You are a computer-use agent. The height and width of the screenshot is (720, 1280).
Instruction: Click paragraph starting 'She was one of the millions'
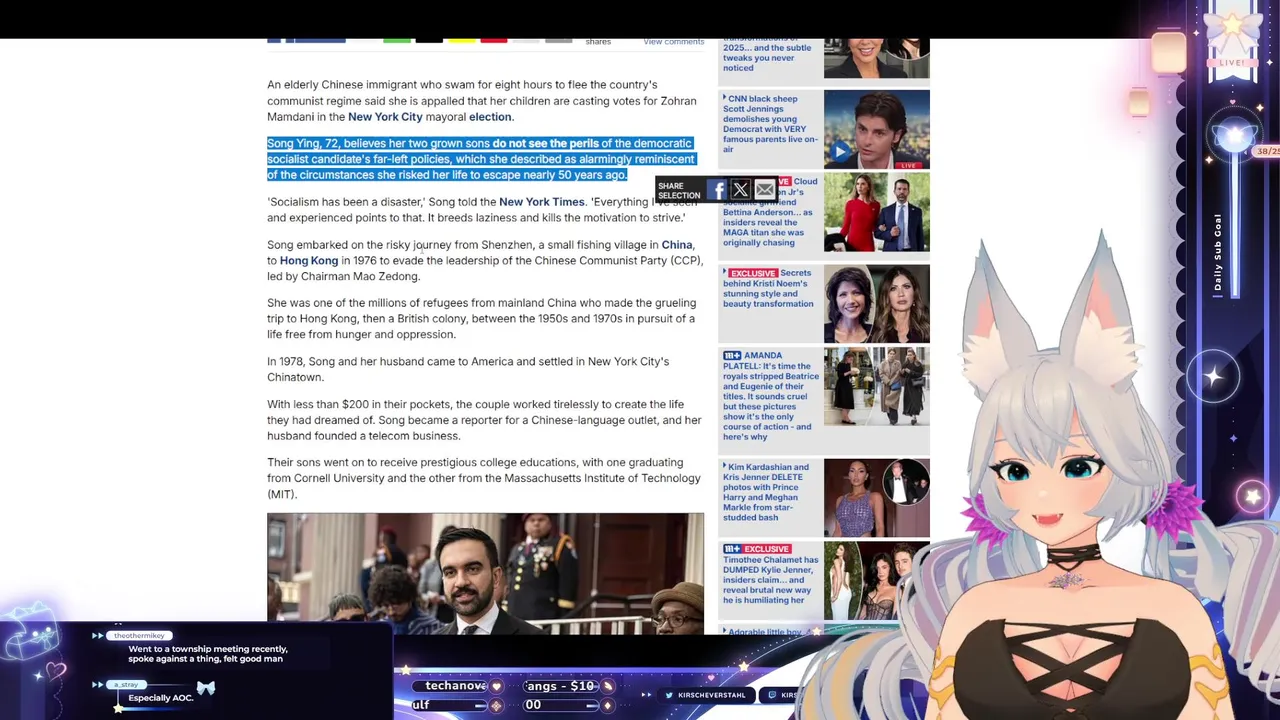pyautogui.click(x=481, y=319)
